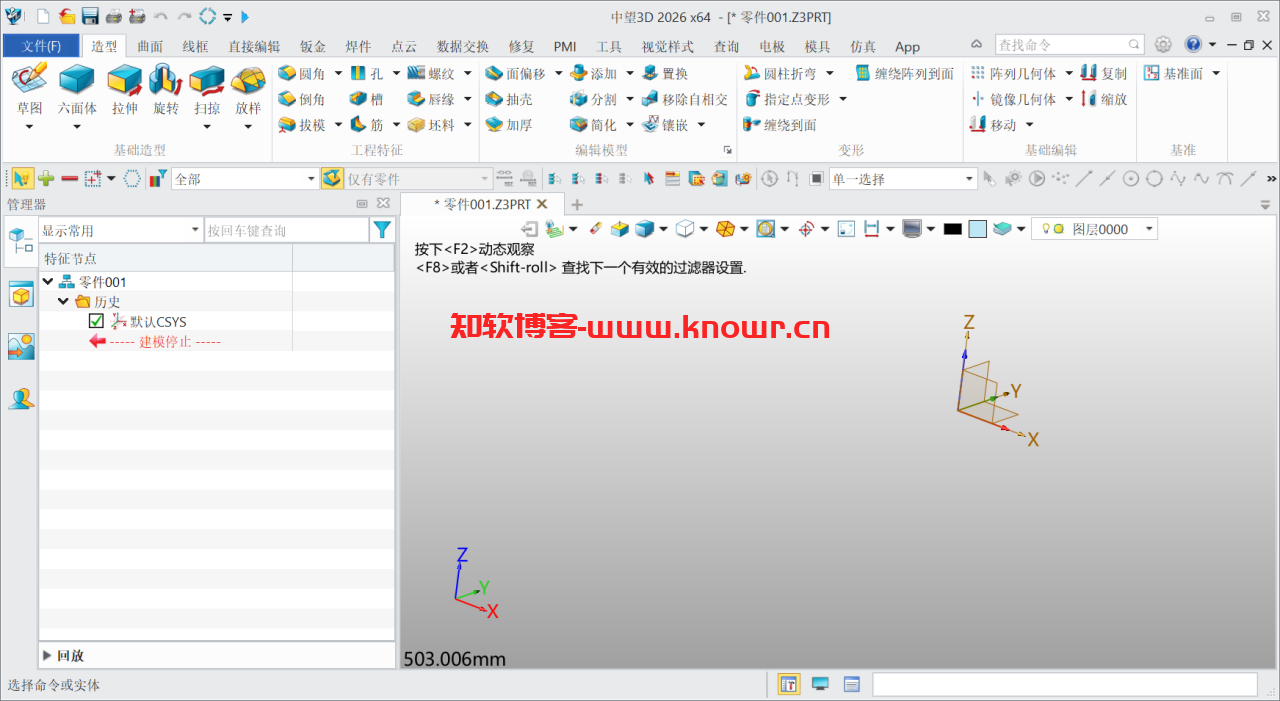The image size is (1280, 701).
Task: Apply 圆角 fillet feature
Action: [302, 74]
